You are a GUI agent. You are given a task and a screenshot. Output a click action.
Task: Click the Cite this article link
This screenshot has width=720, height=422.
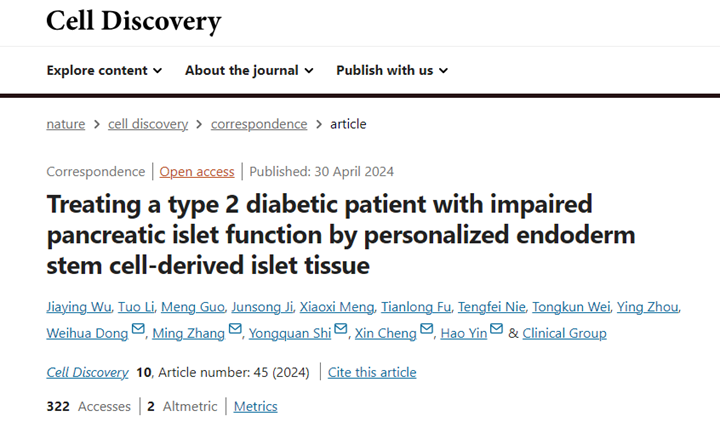(372, 372)
